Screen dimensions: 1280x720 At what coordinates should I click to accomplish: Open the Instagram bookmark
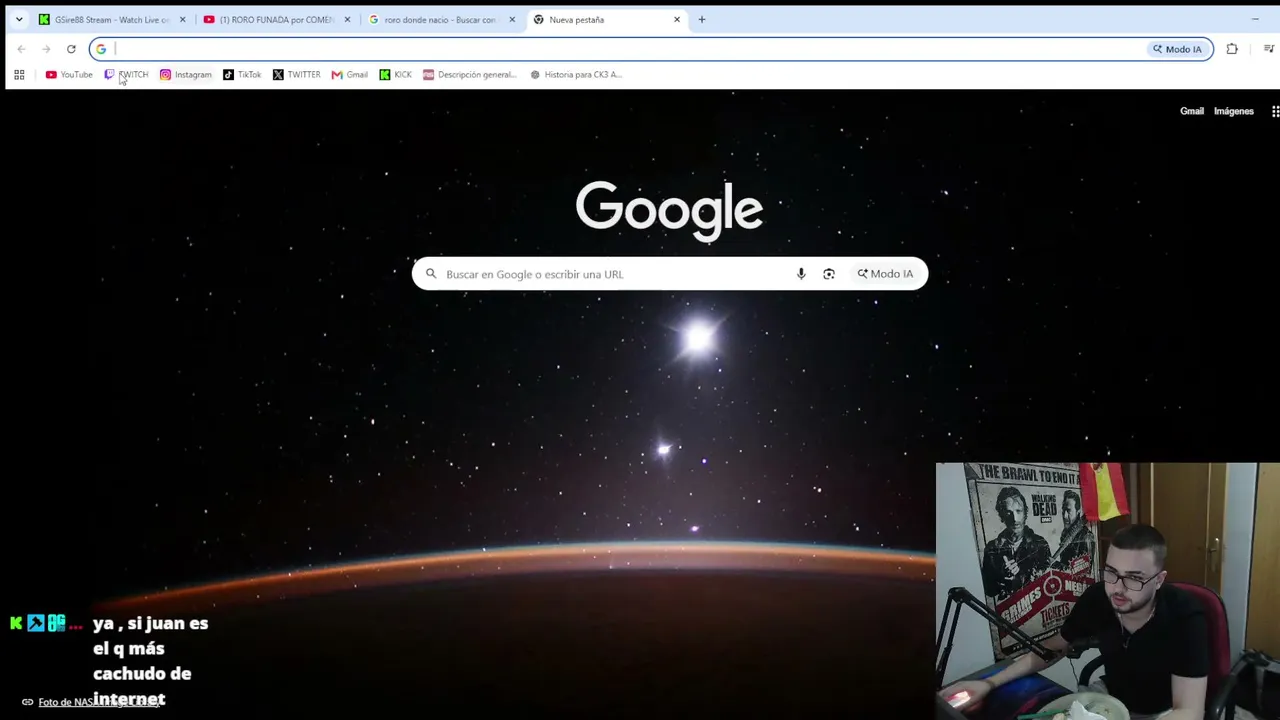click(x=186, y=75)
